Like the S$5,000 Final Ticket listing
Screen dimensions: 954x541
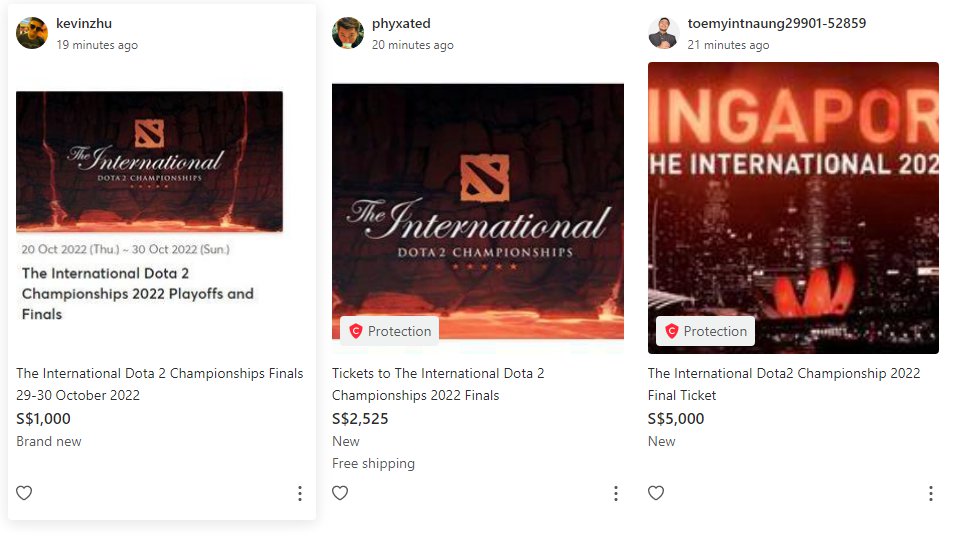pos(656,493)
